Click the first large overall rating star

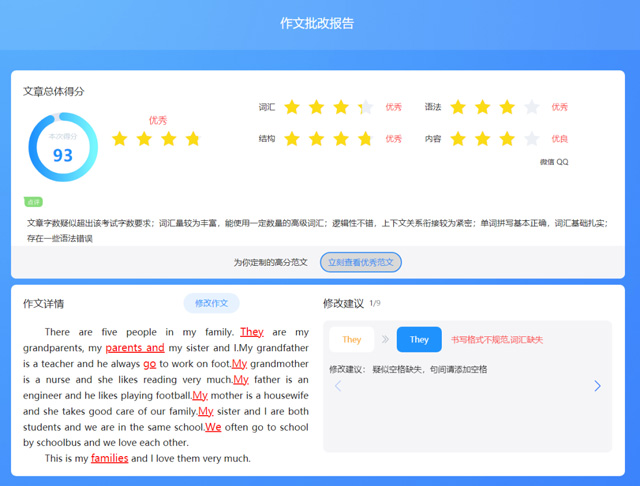click(120, 139)
